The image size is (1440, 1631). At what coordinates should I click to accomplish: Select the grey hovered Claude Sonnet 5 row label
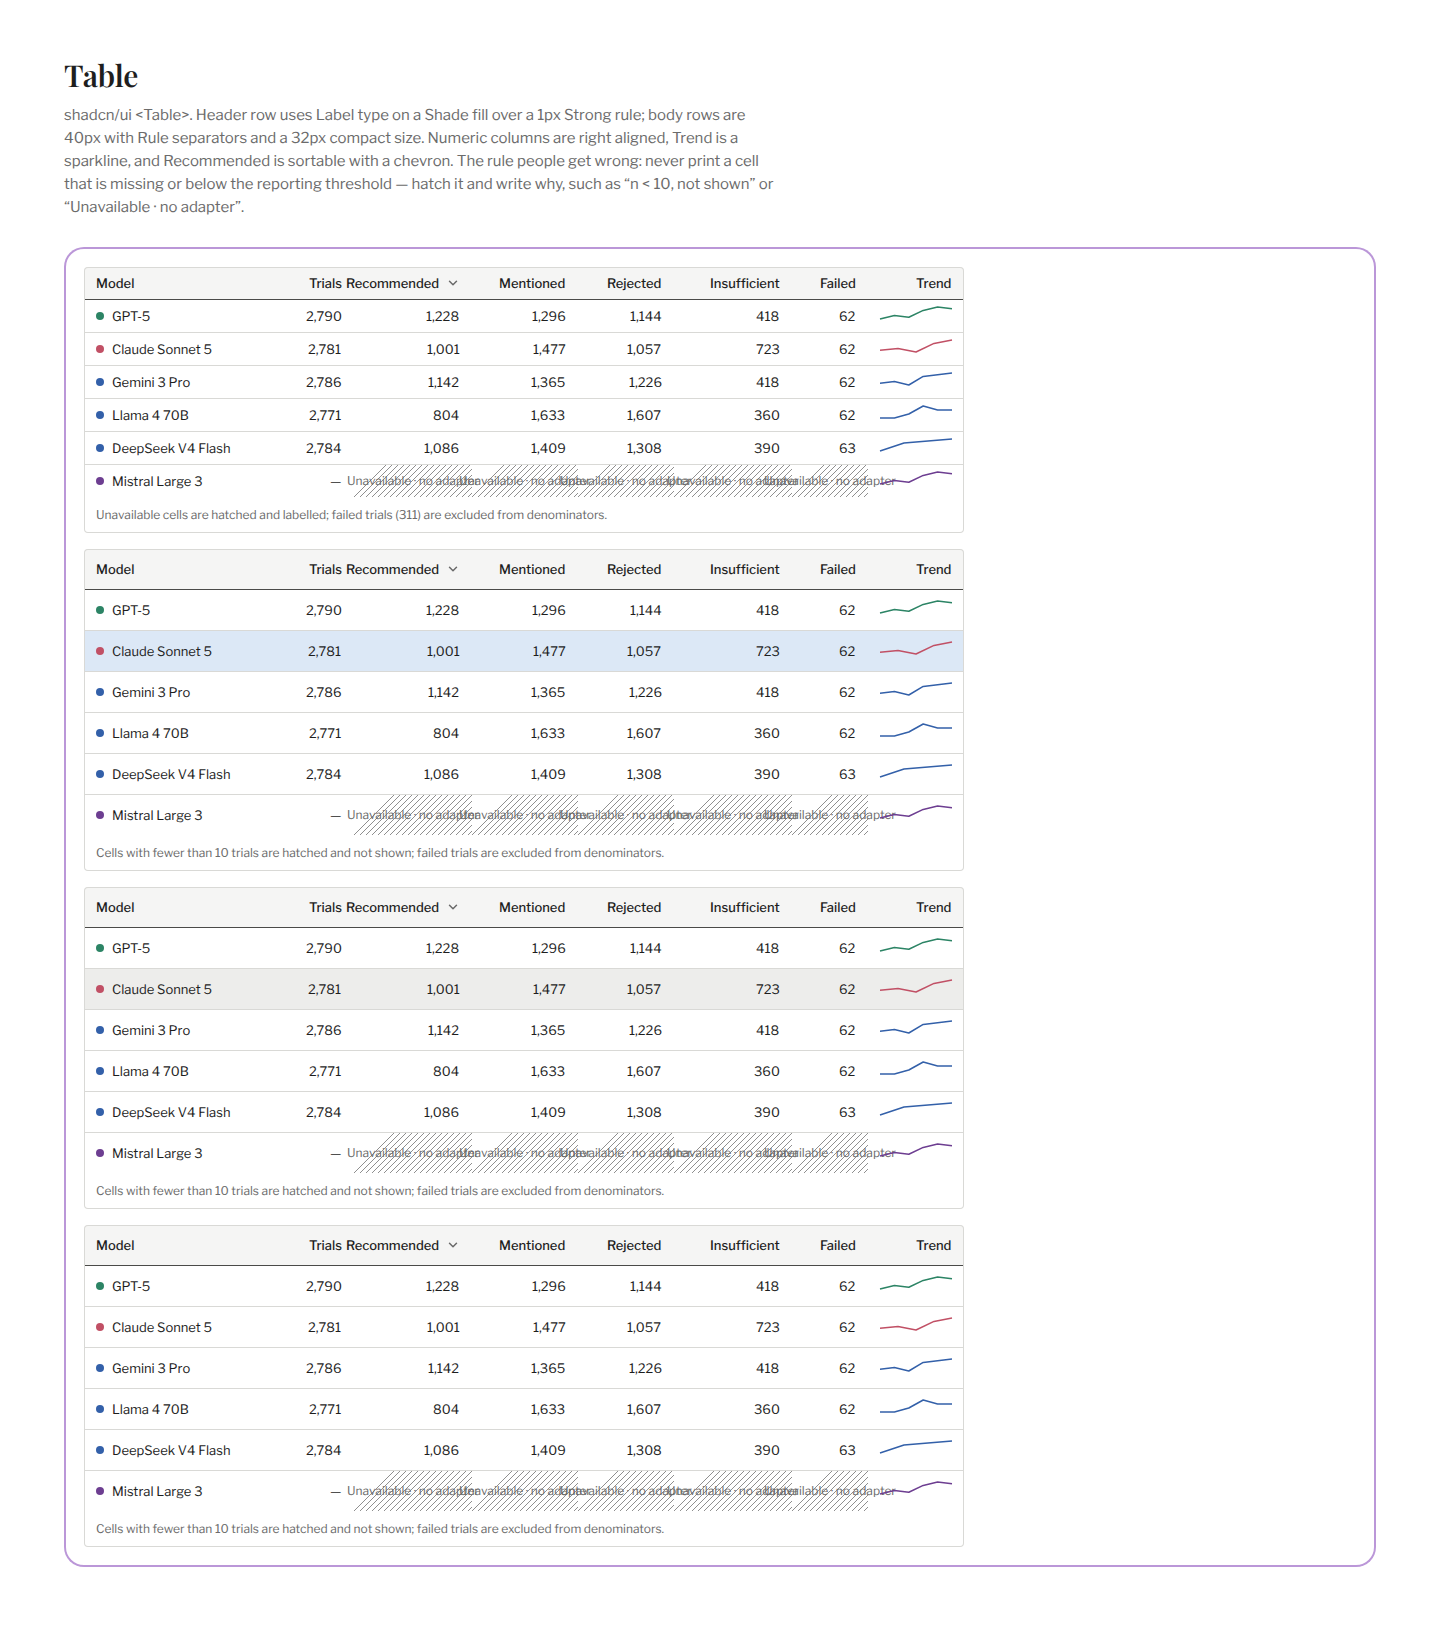tap(162, 989)
